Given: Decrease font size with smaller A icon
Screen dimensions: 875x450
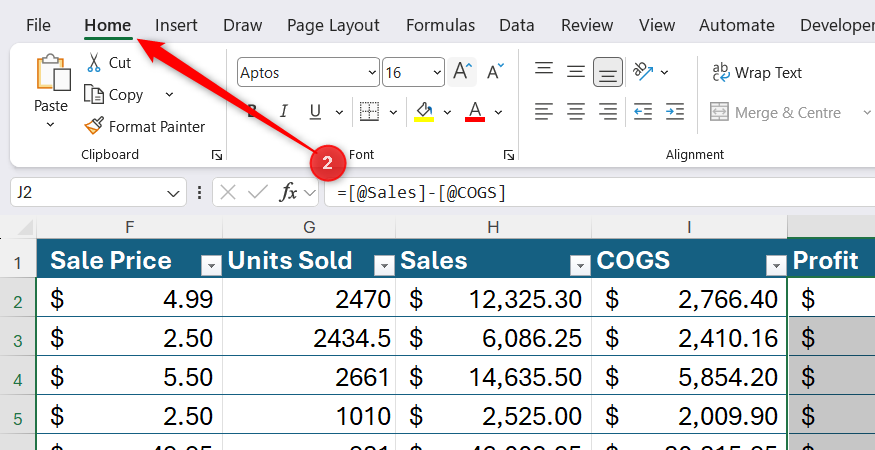Looking at the screenshot, I should (495, 72).
